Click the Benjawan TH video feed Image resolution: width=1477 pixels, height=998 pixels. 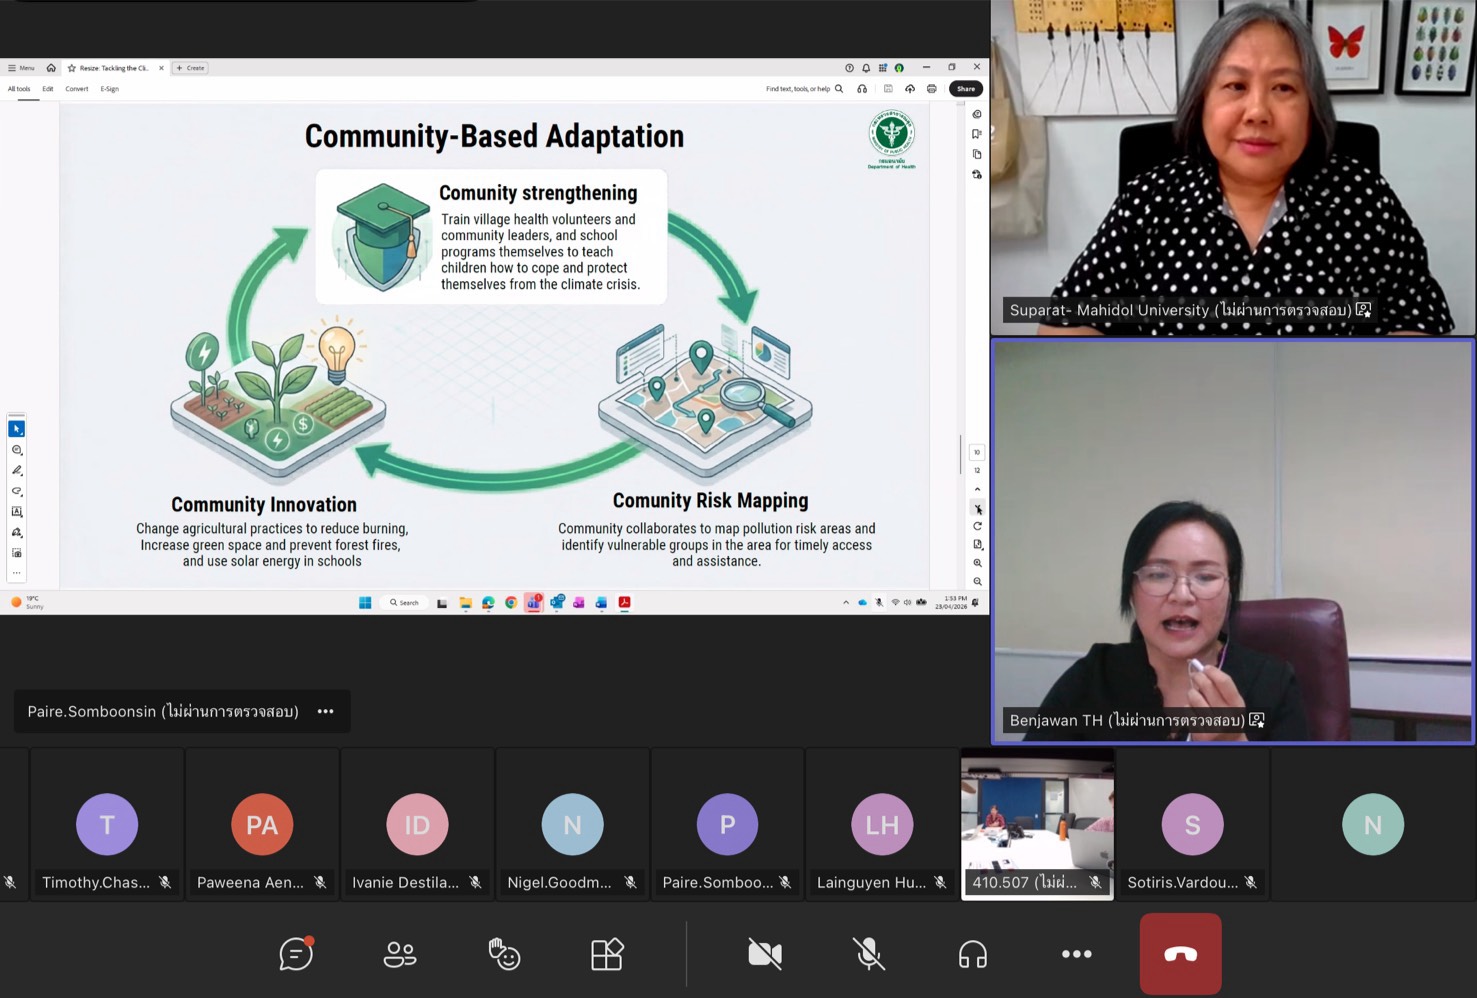click(x=1232, y=541)
